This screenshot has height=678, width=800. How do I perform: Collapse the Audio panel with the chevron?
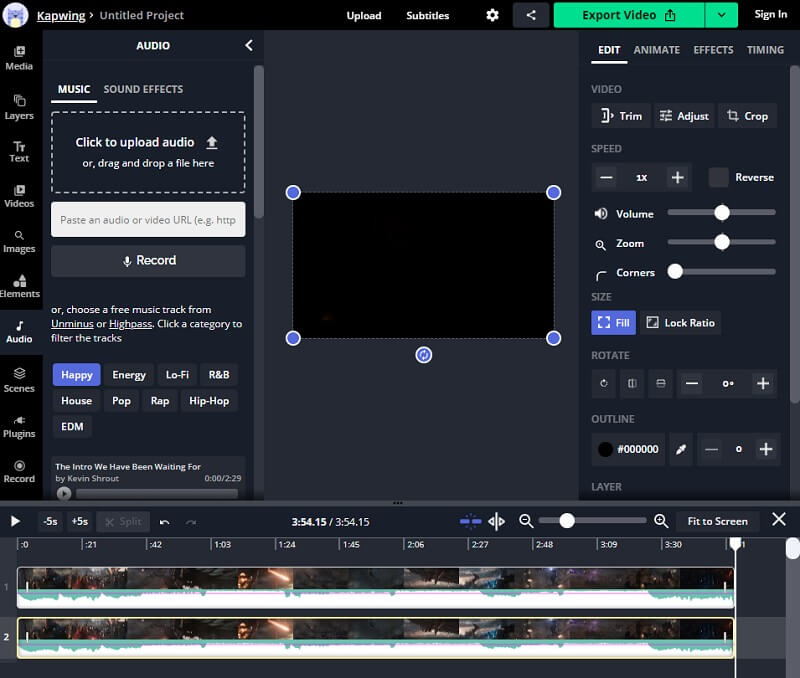pyautogui.click(x=249, y=45)
